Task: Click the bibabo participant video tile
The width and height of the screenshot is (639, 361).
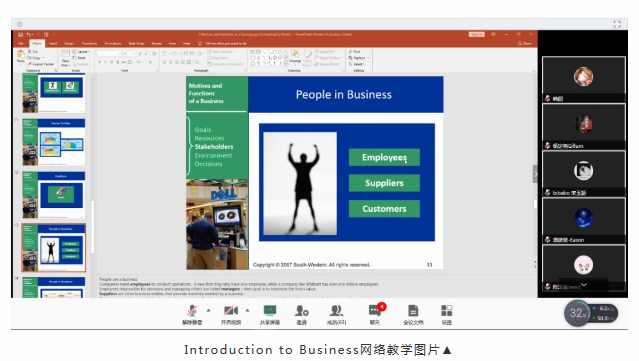Action: point(584,174)
